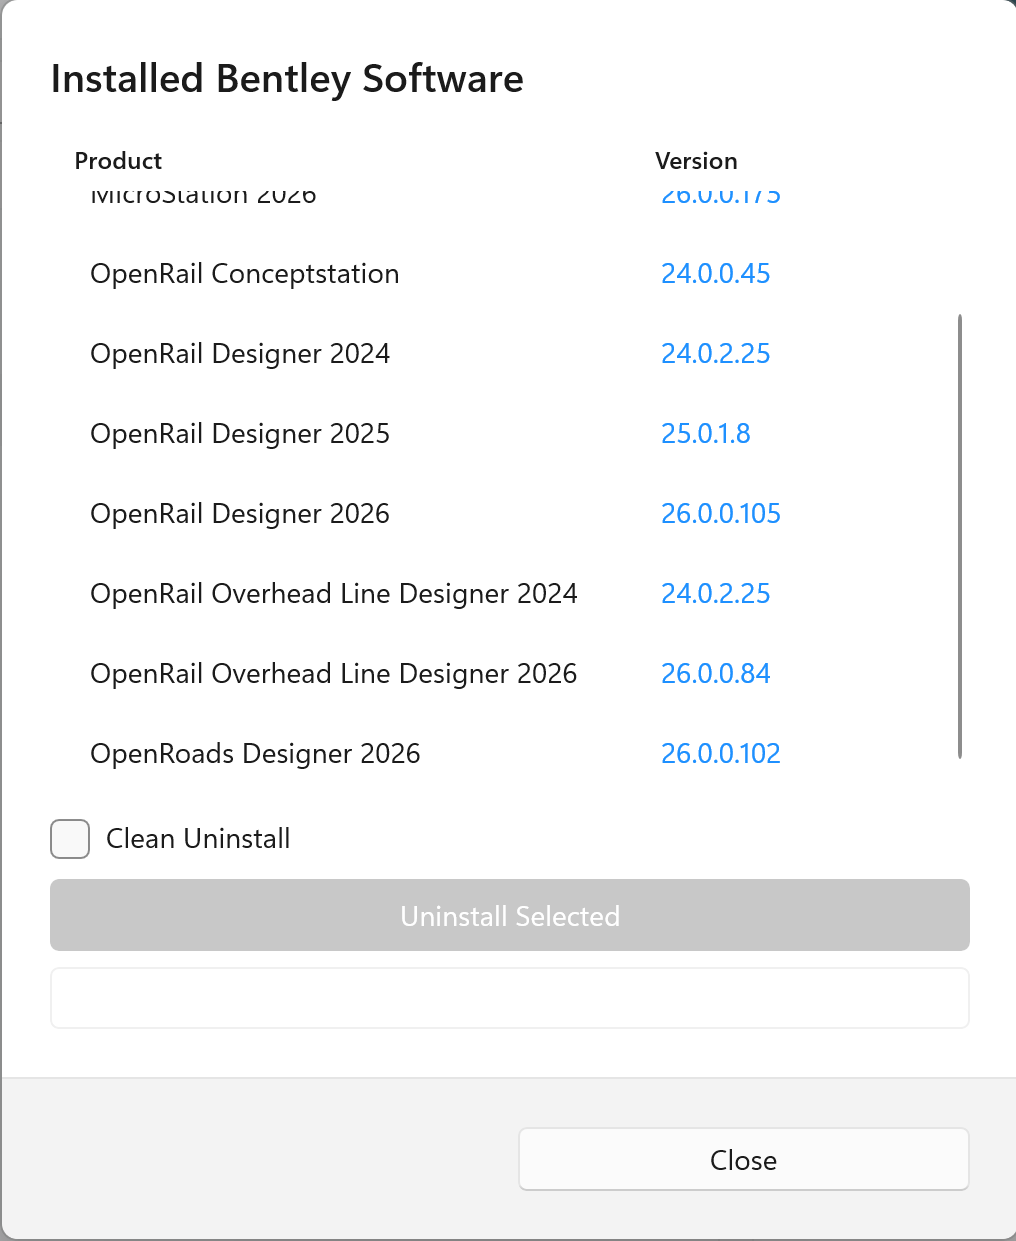Select the OpenRail Designer 2025 entry
Image resolution: width=1016 pixels, height=1241 pixels.
coord(240,433)
